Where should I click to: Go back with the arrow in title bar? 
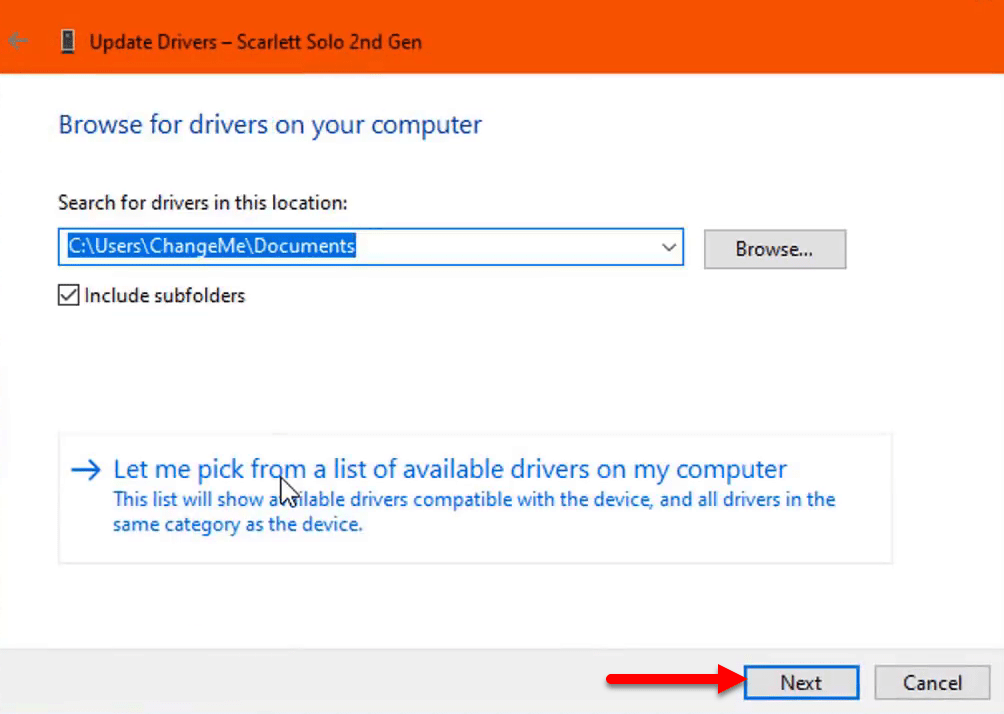(18, 41)
